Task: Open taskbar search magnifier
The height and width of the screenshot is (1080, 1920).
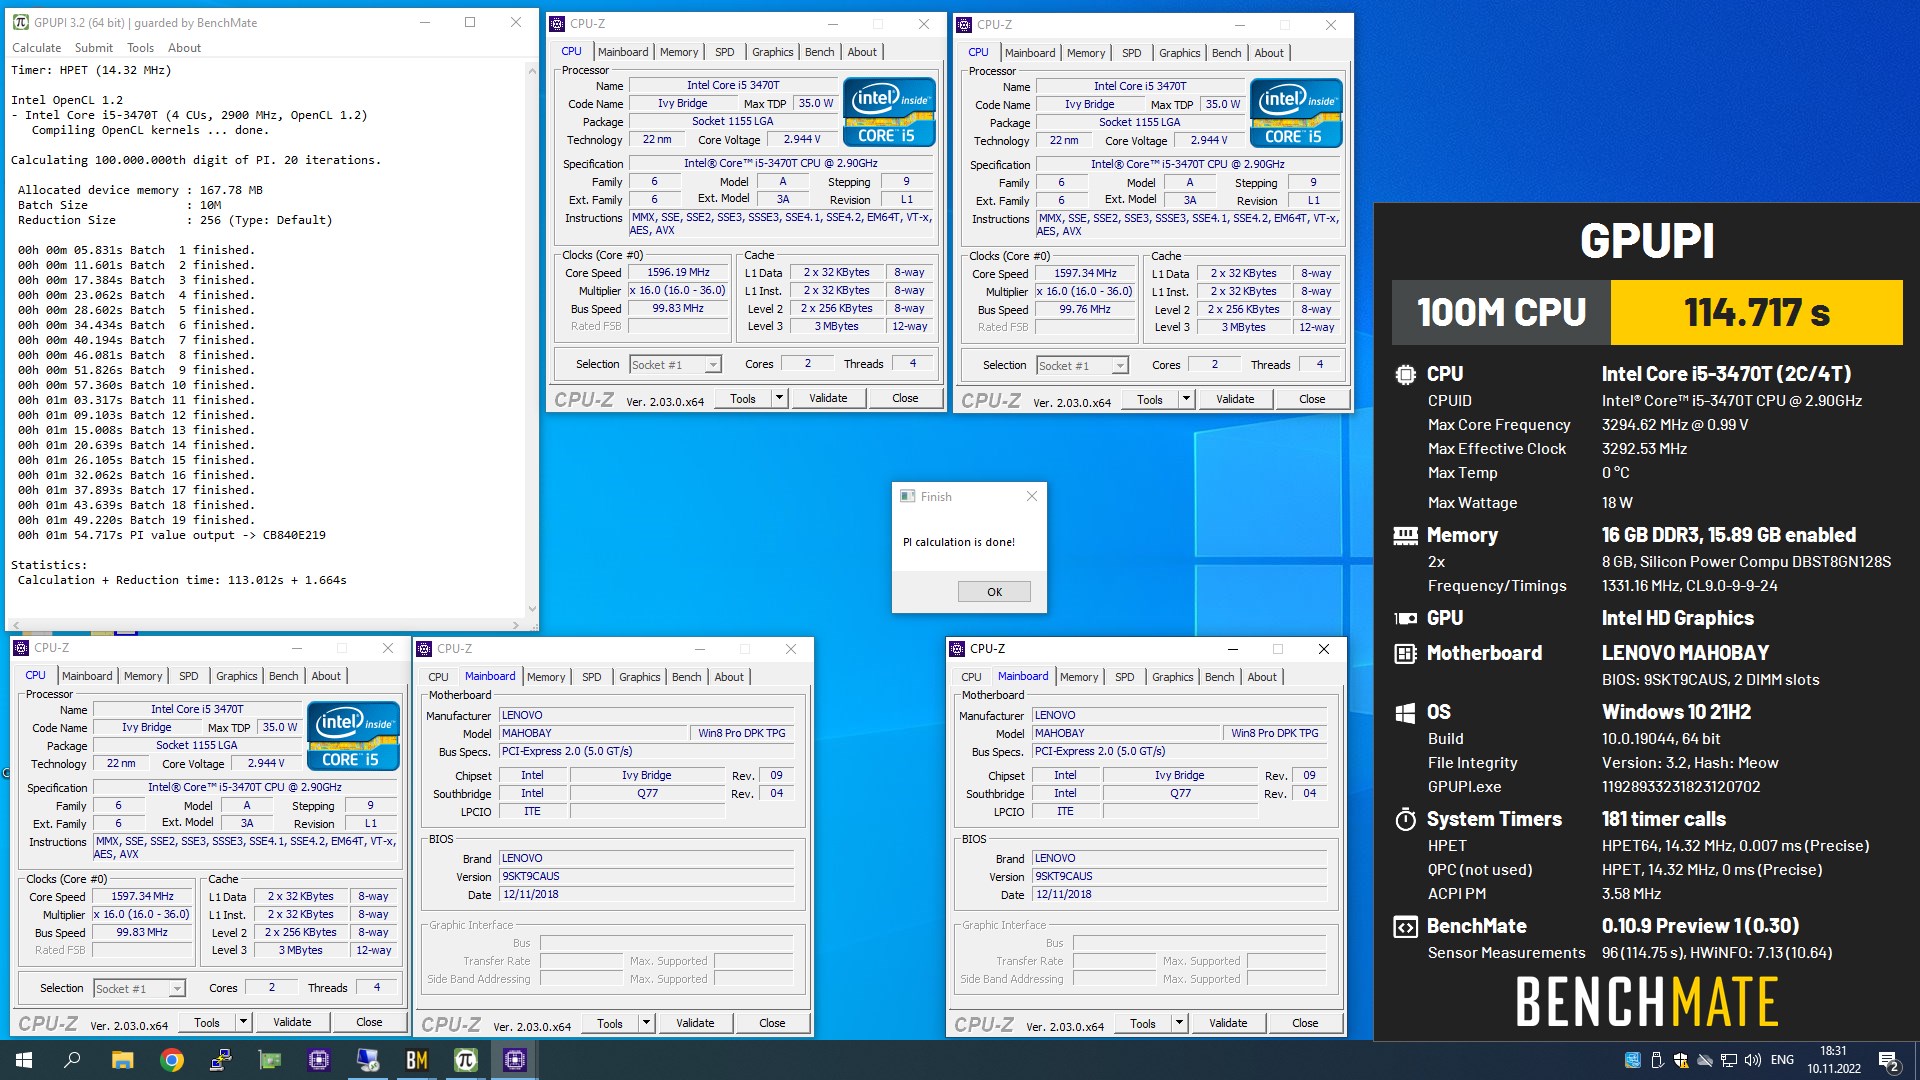Action: [x=72, y=1060]
